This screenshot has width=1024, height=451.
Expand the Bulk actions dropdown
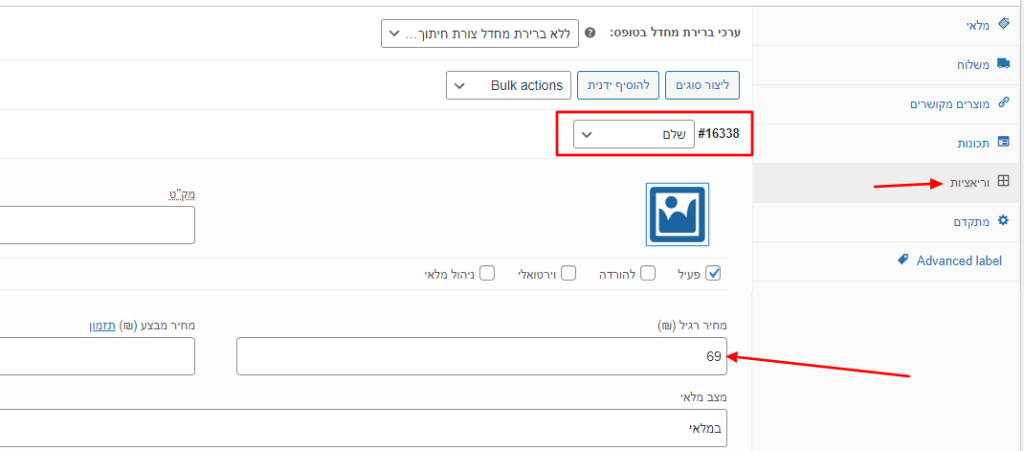click(508, 85)
